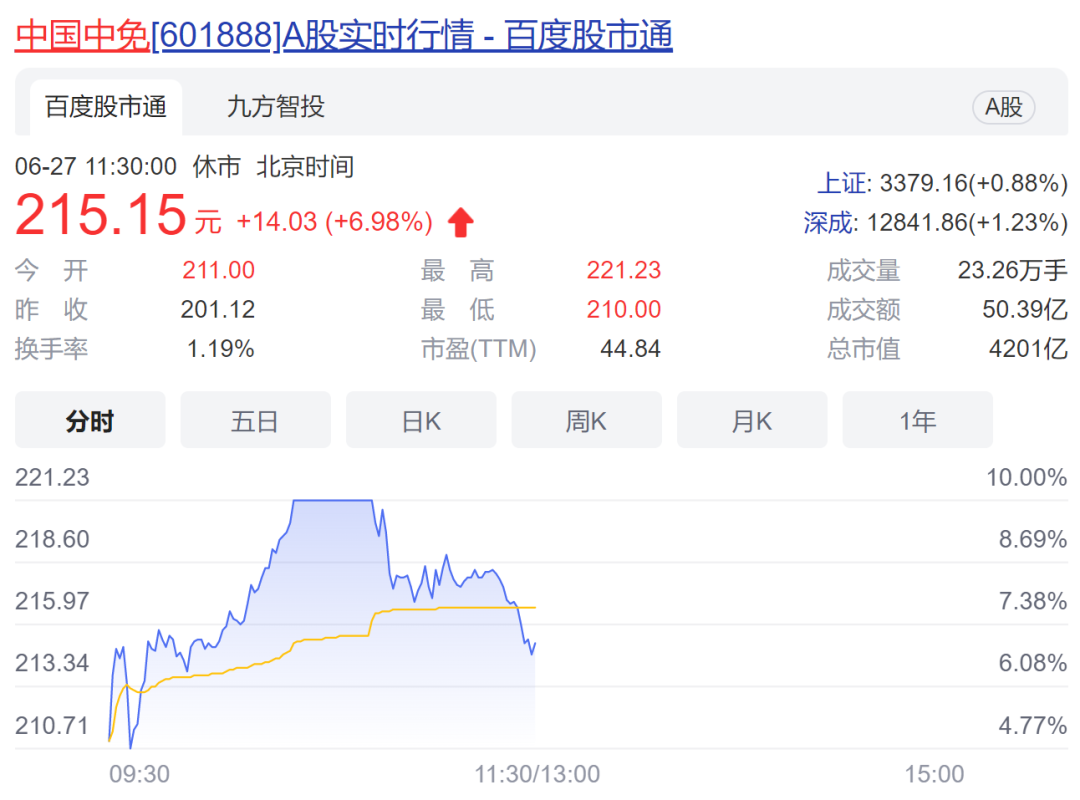Switch to the 百度股市通 tab

pyautogui.click(x=106, y=107)
